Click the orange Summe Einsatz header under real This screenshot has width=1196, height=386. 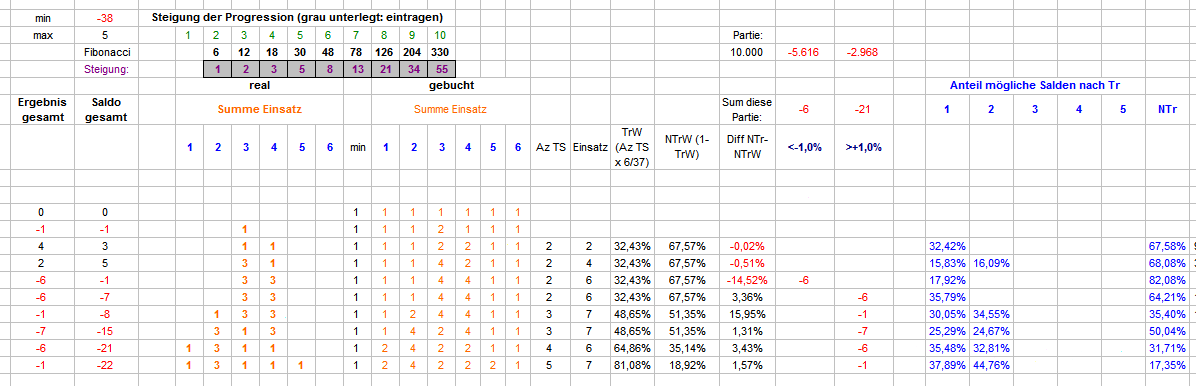click(260, 110)
